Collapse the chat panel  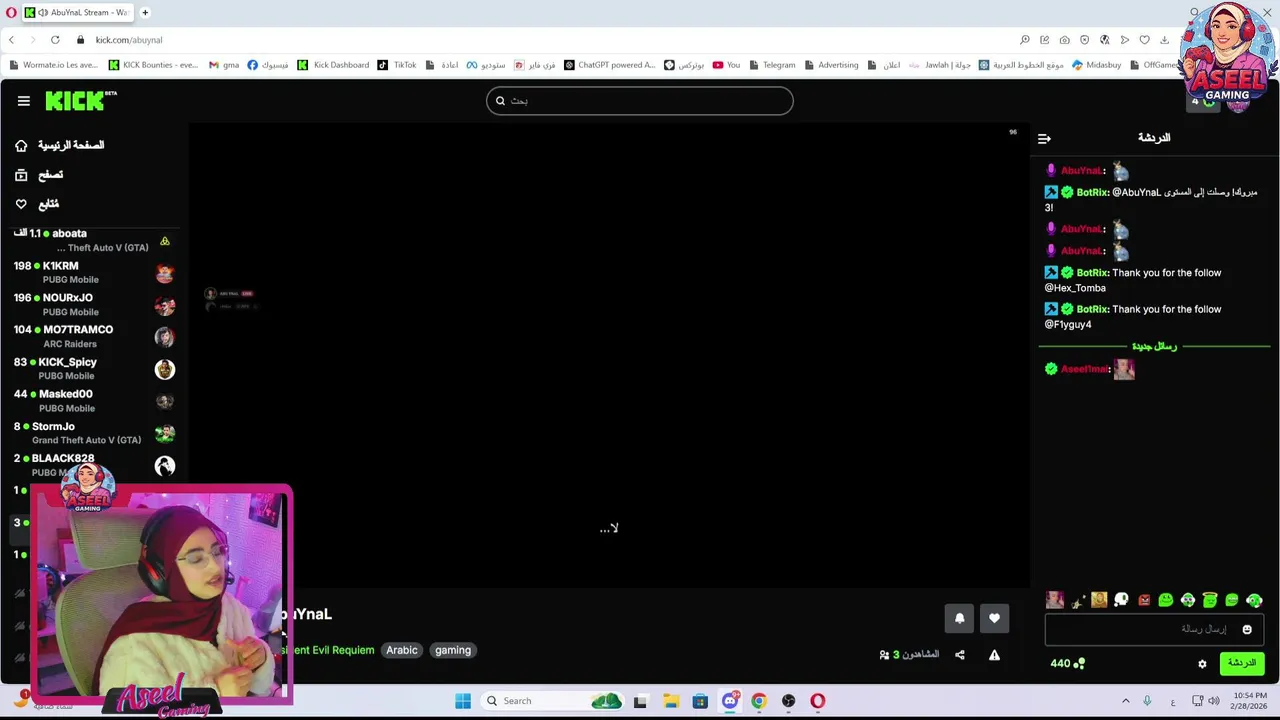point(1044,139)
